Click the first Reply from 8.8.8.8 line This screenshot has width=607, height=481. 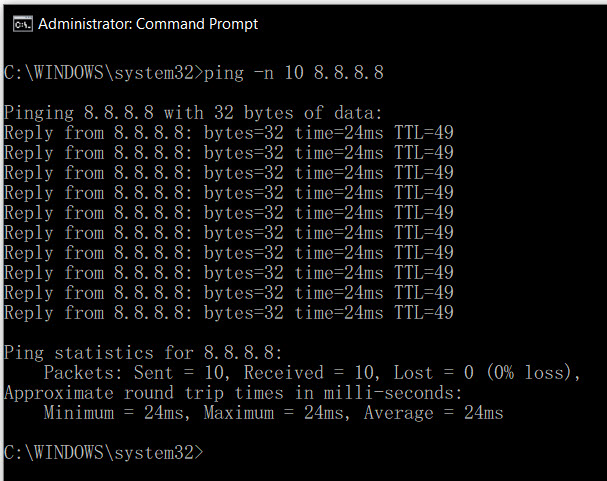229,133
